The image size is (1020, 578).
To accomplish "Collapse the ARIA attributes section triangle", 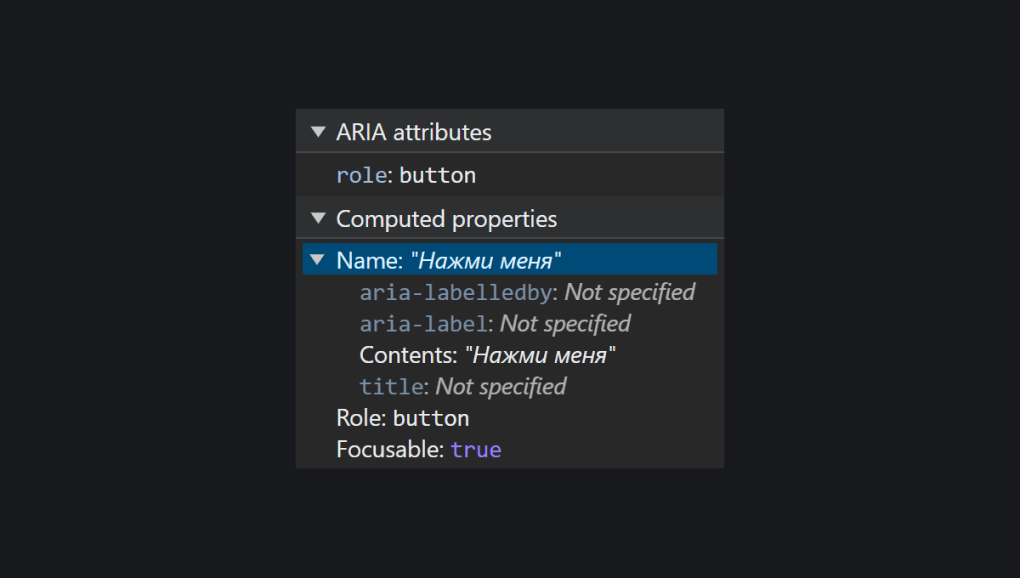I will tap(318, 132).
